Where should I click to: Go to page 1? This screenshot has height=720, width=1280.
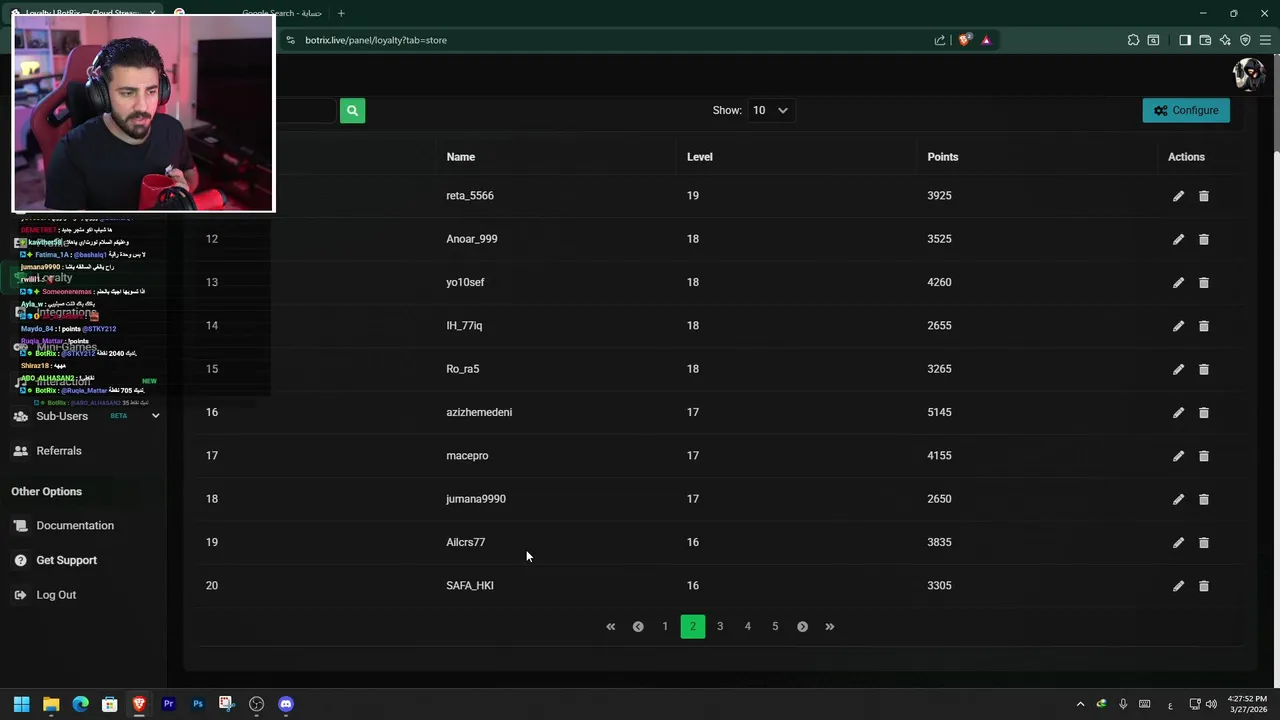tap(665, 627)
